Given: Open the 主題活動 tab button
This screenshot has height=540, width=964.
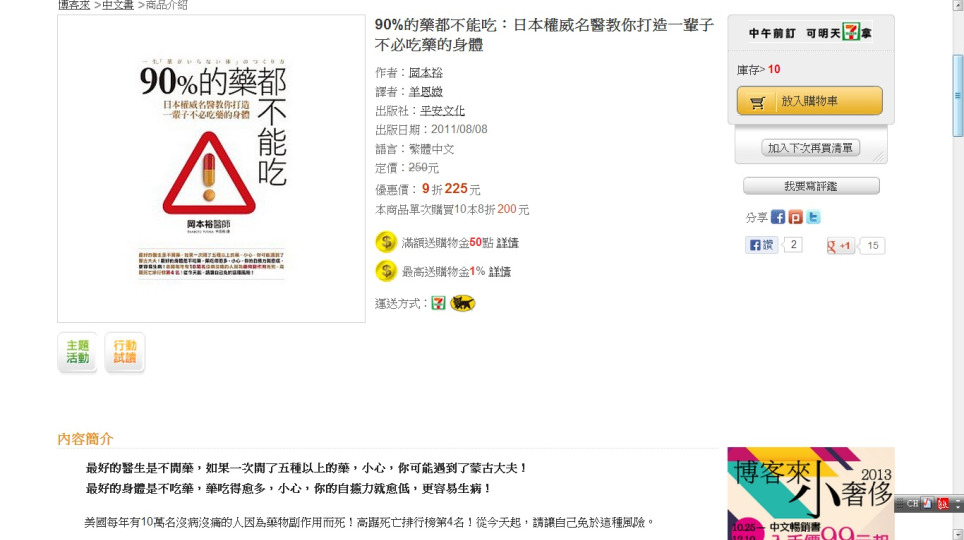Looking at the screenshot, I should tap(77, 352).
